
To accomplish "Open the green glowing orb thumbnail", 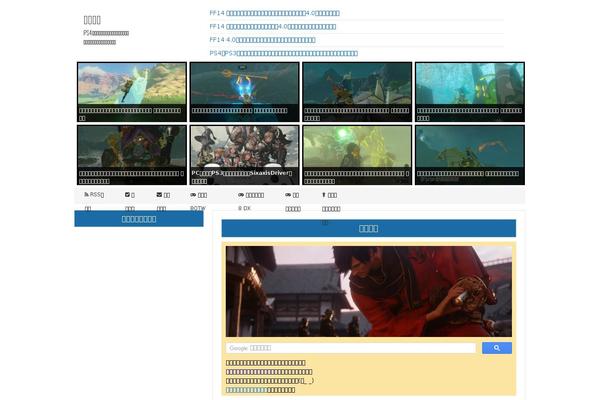I will tap(357, 155).
